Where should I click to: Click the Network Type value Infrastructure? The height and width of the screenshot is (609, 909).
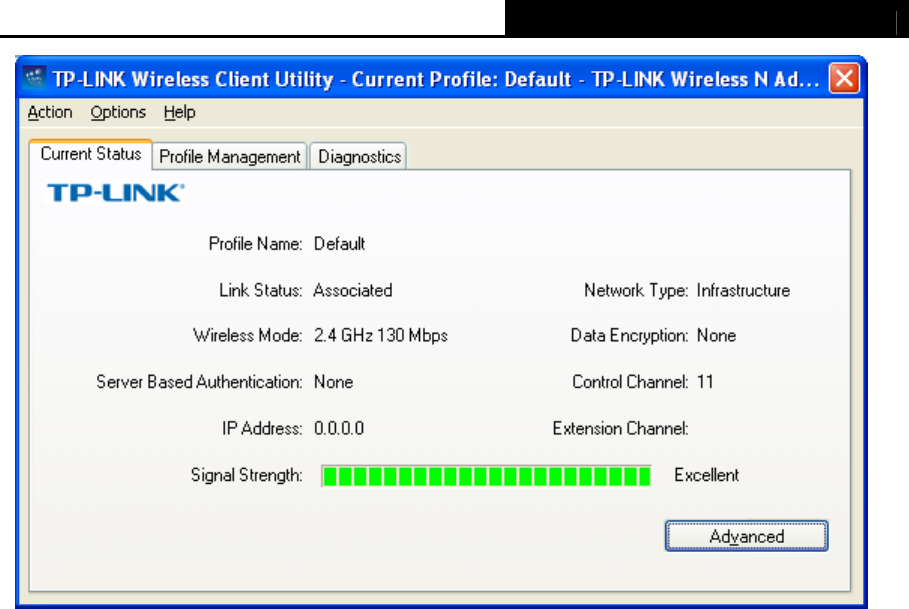[x=743, y=290]
